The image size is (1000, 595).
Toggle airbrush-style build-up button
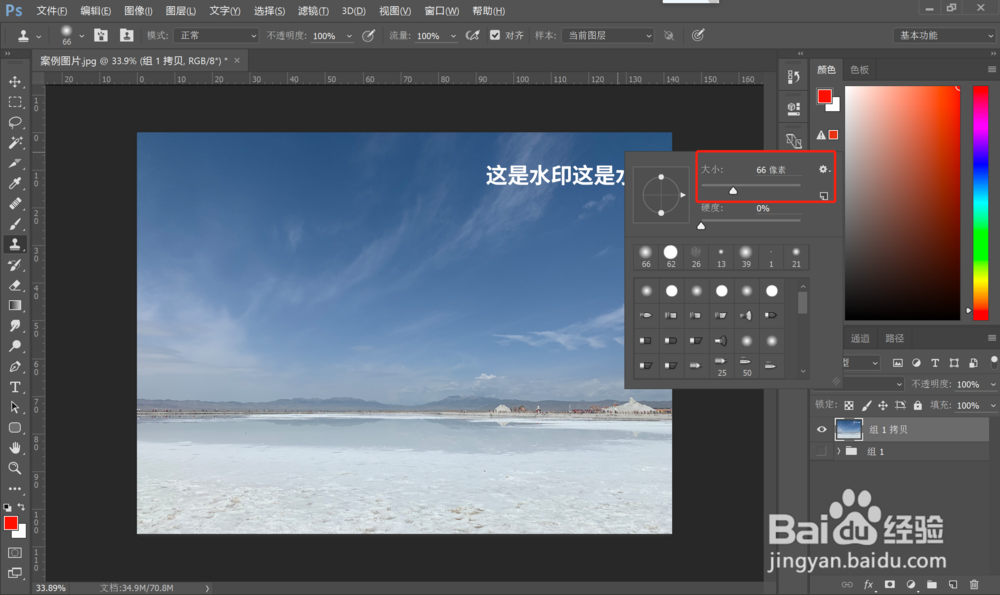(x=473, y=36)
